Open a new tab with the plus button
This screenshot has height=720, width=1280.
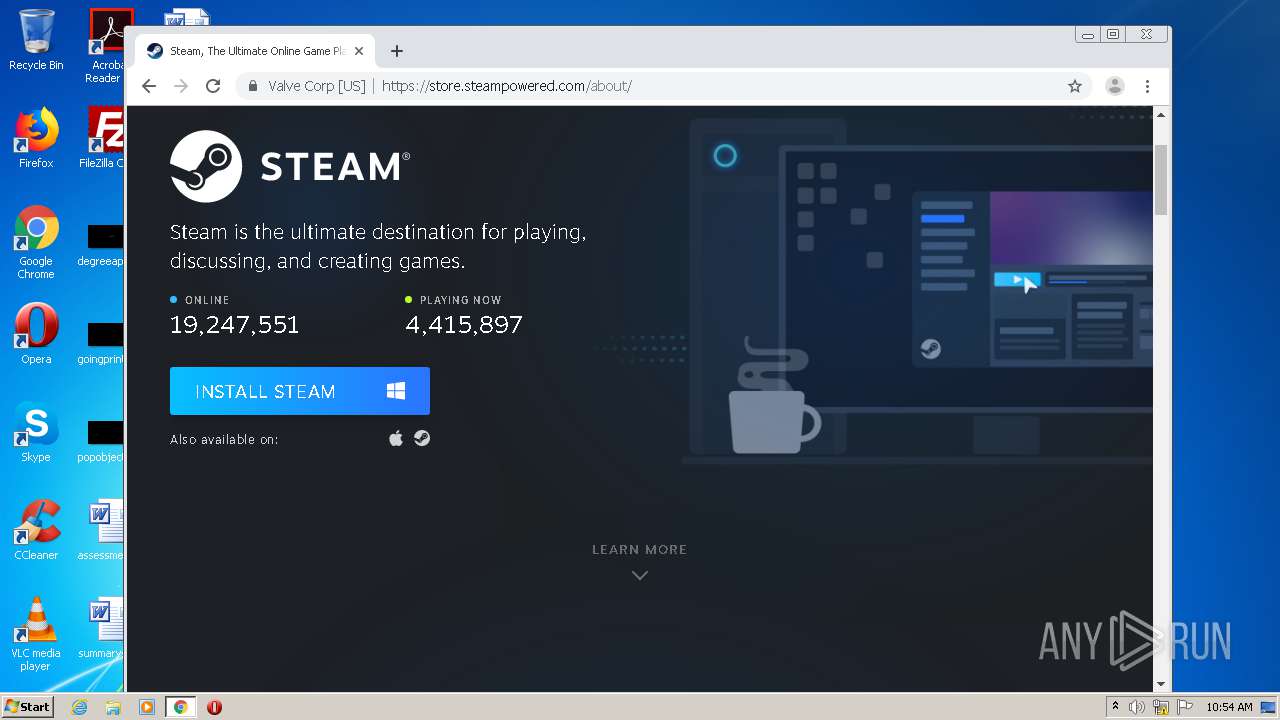coord(397,51)
